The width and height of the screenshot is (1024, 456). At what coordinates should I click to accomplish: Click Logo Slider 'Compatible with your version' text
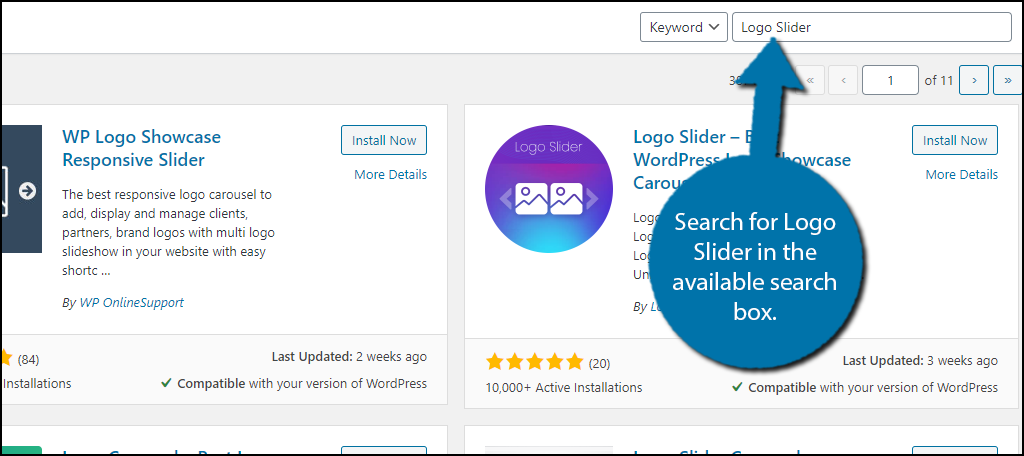865,387
